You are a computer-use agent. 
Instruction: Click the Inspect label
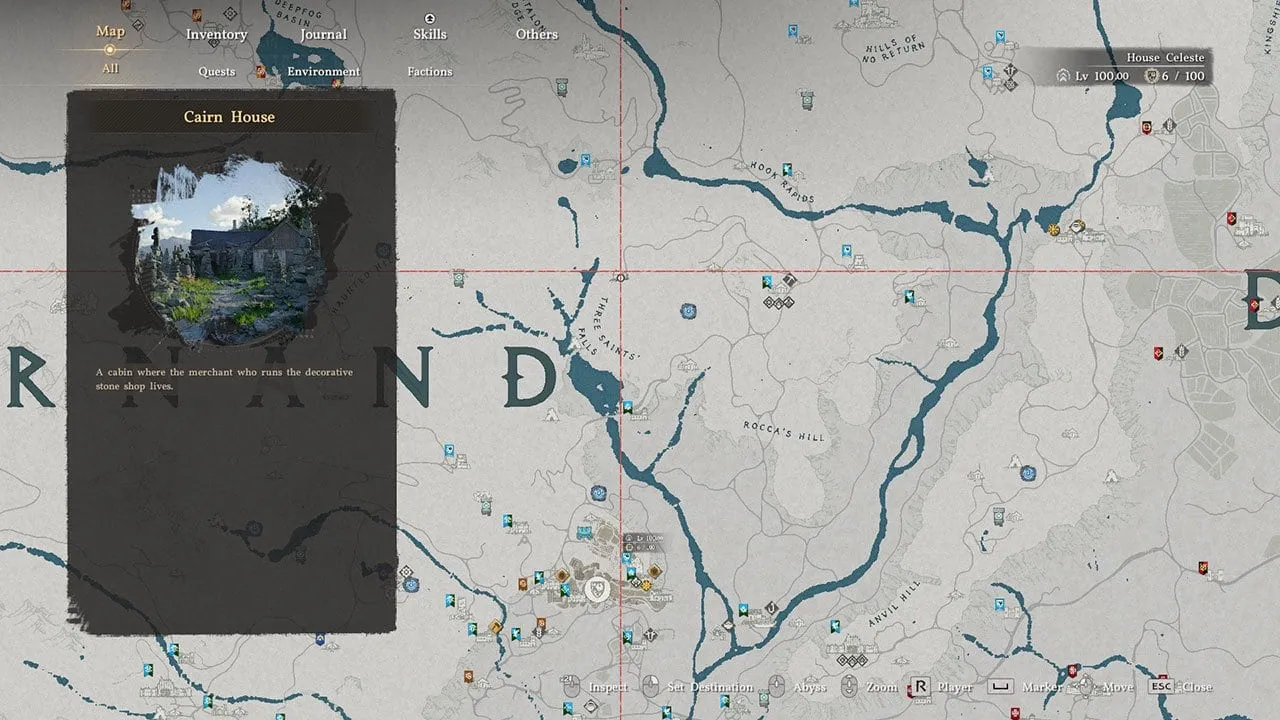(608, 687)
